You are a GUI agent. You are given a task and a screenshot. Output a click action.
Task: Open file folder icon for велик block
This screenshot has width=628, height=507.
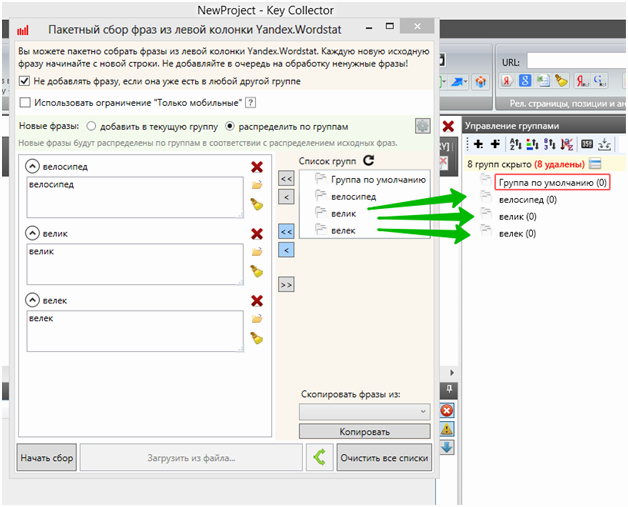click(257, 251)
